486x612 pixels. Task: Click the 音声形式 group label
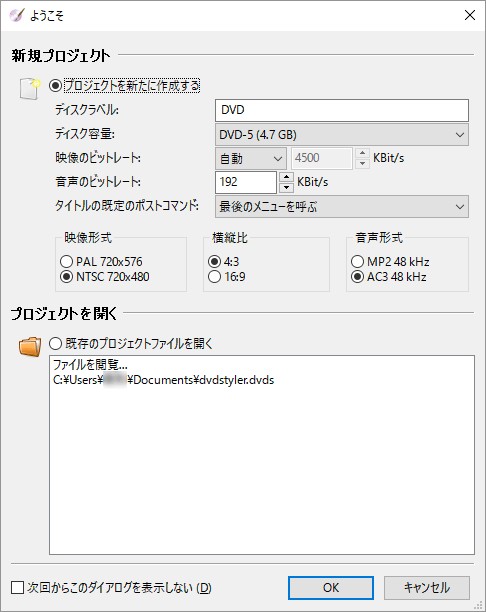pos(379,238)
